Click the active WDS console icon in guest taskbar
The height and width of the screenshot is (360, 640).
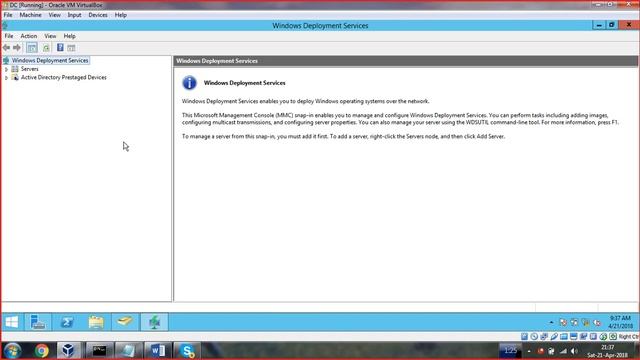pos(154,322)
